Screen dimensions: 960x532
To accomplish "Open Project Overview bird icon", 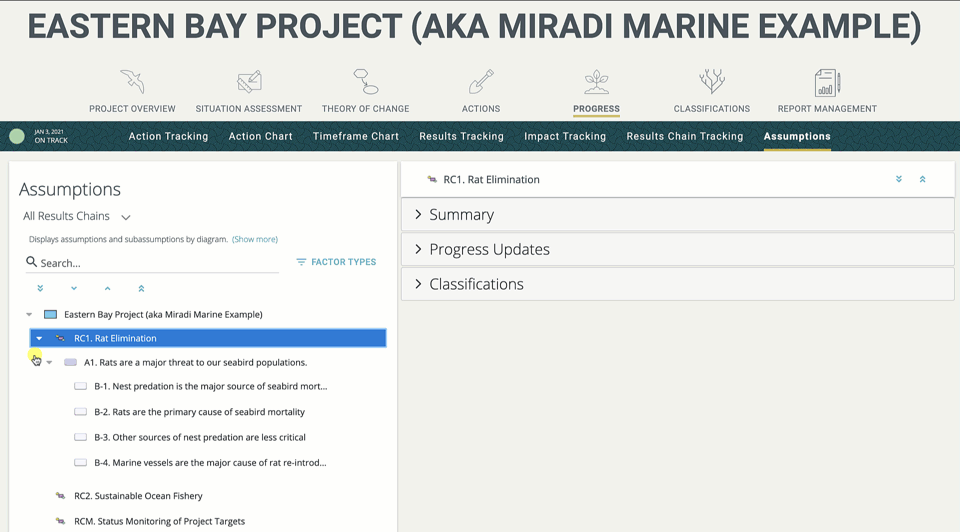I will click(132, 81).
